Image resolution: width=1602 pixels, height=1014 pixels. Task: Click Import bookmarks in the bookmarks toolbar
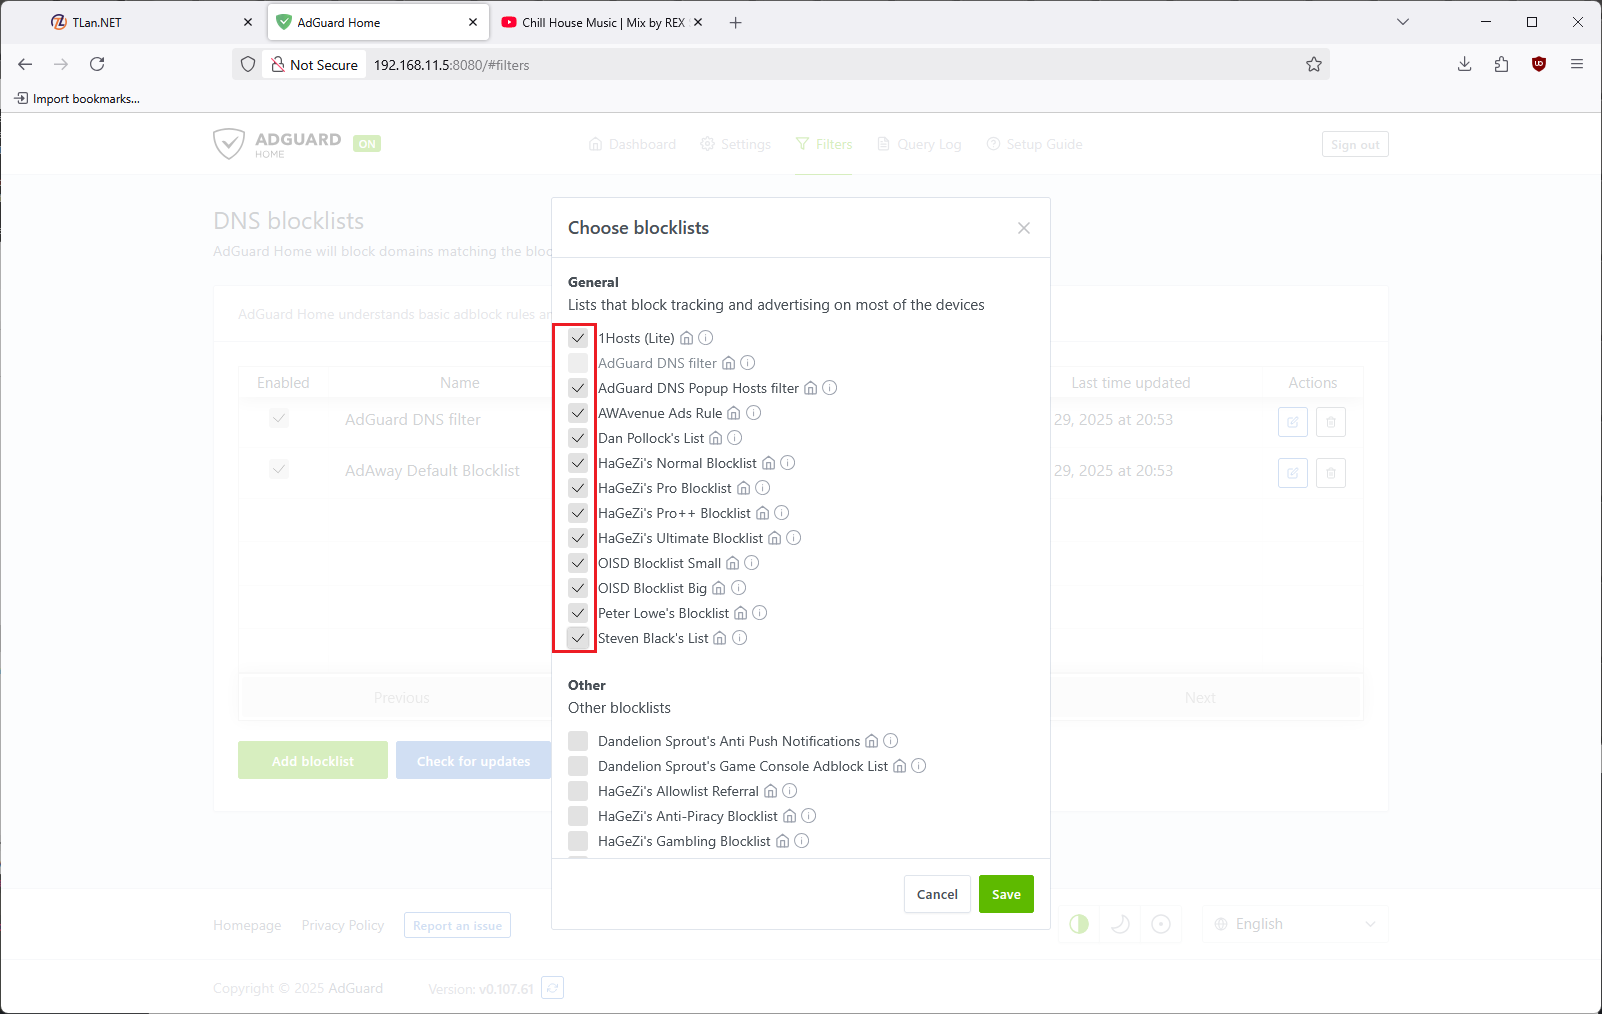point(77,98)
